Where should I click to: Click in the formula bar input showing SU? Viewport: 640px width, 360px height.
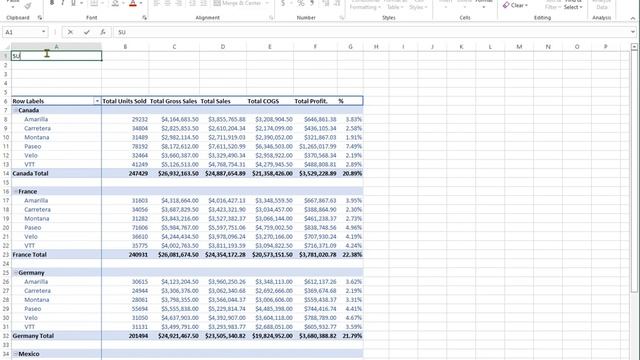click(x=371, y=32)
